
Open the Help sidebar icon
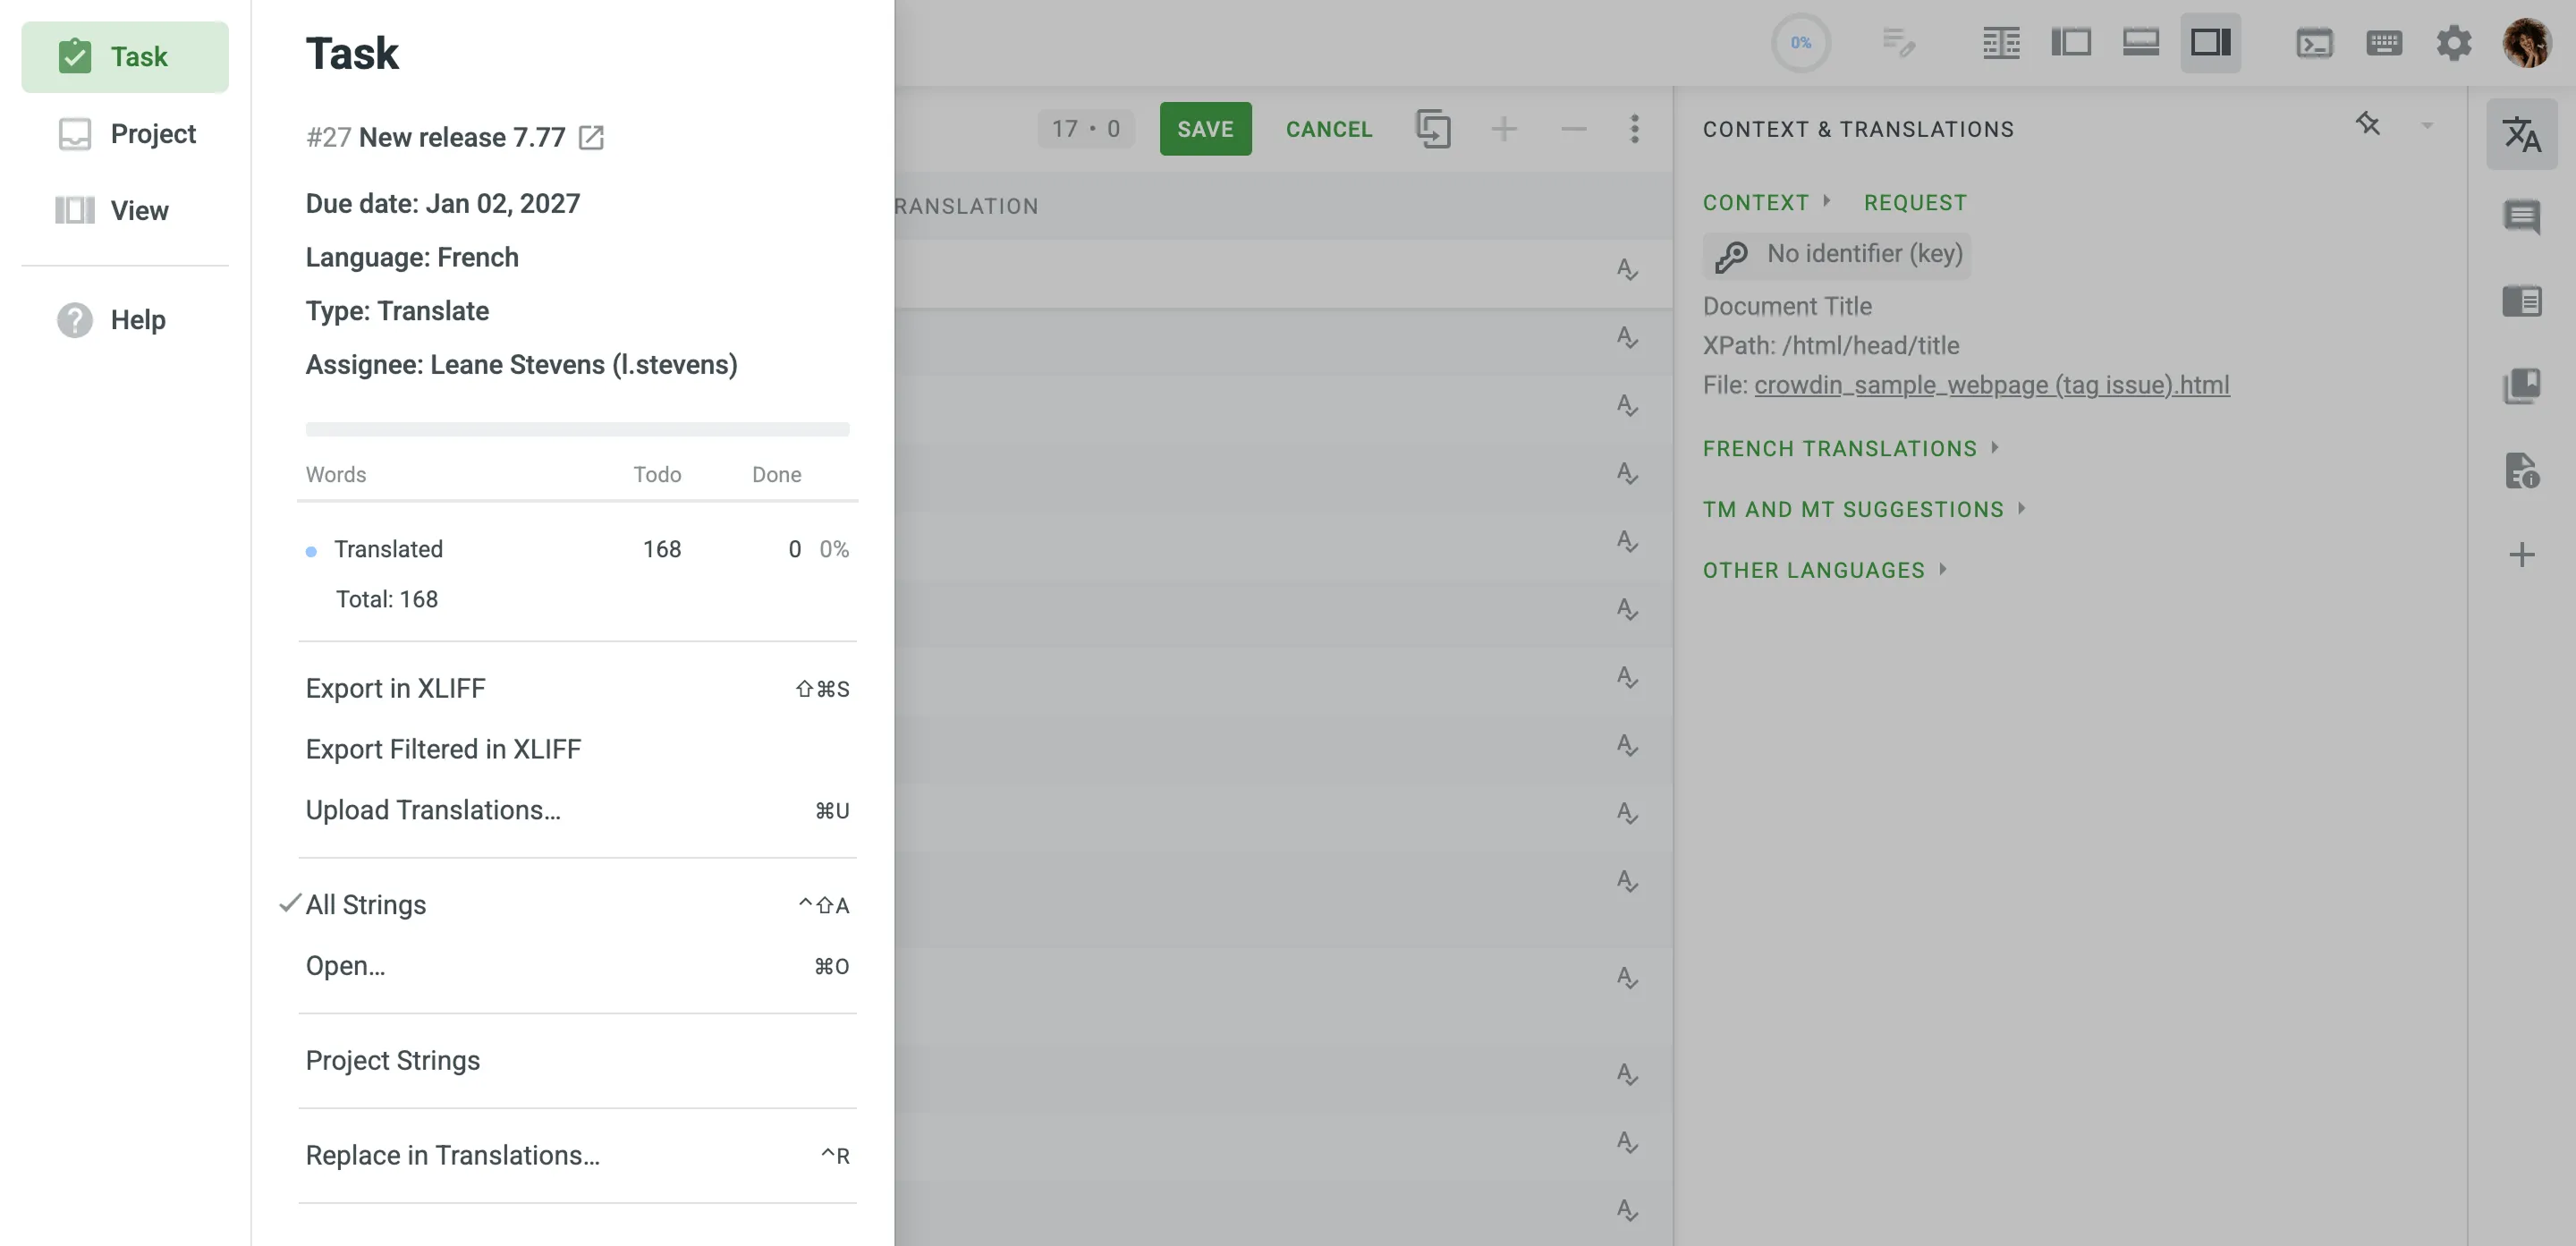point(112,320)
